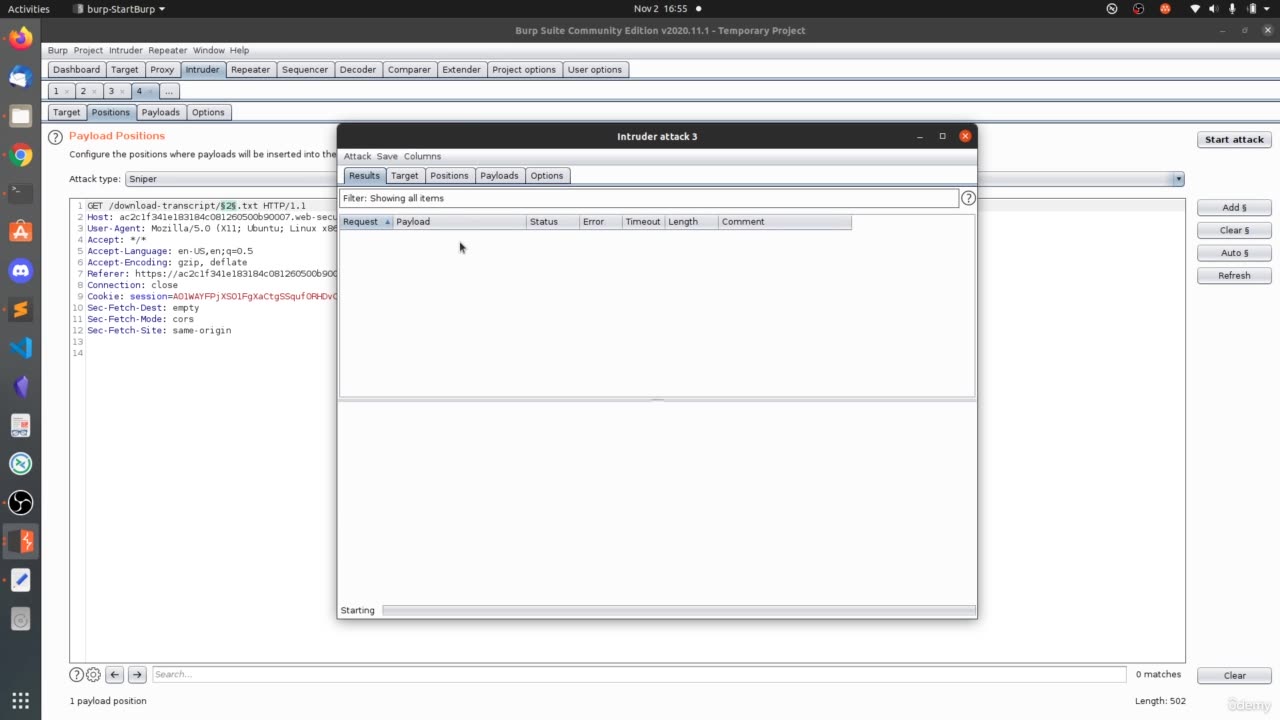The height and width of the screenshot is (720, 1280).
Task: Open Thunderbird mail in the dock
Action: (x=20, y=78)
